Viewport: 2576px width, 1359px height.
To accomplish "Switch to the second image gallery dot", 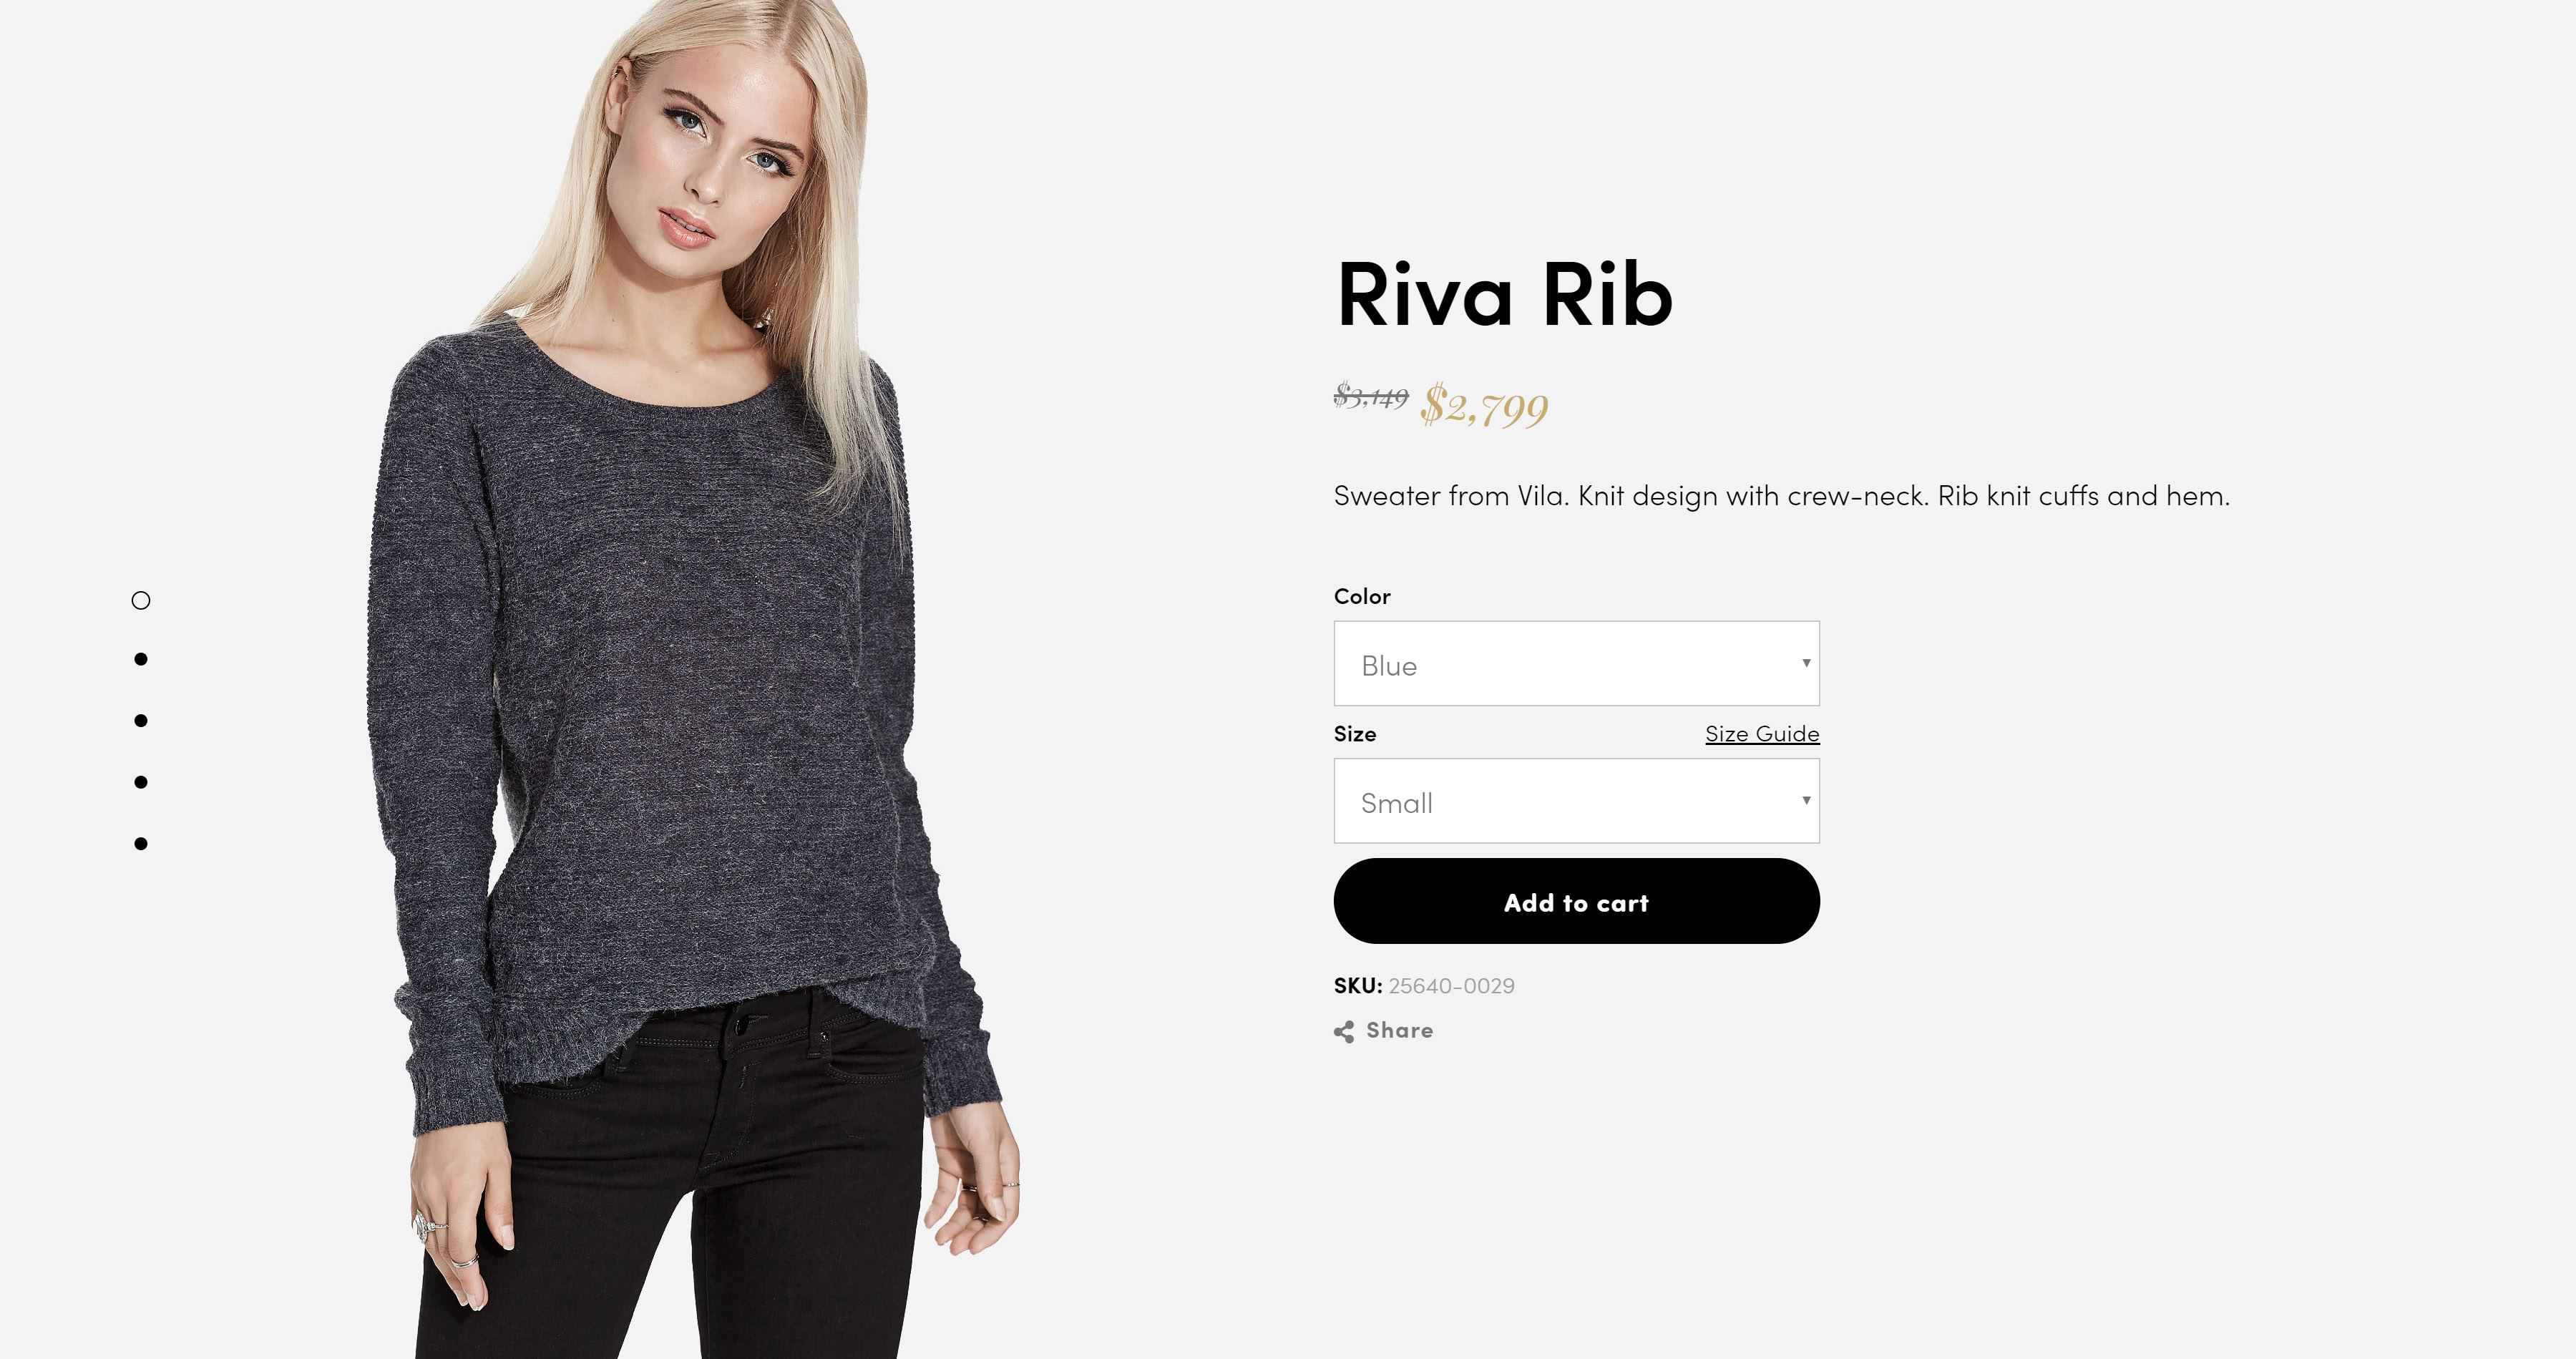I will tap(141, 659).
